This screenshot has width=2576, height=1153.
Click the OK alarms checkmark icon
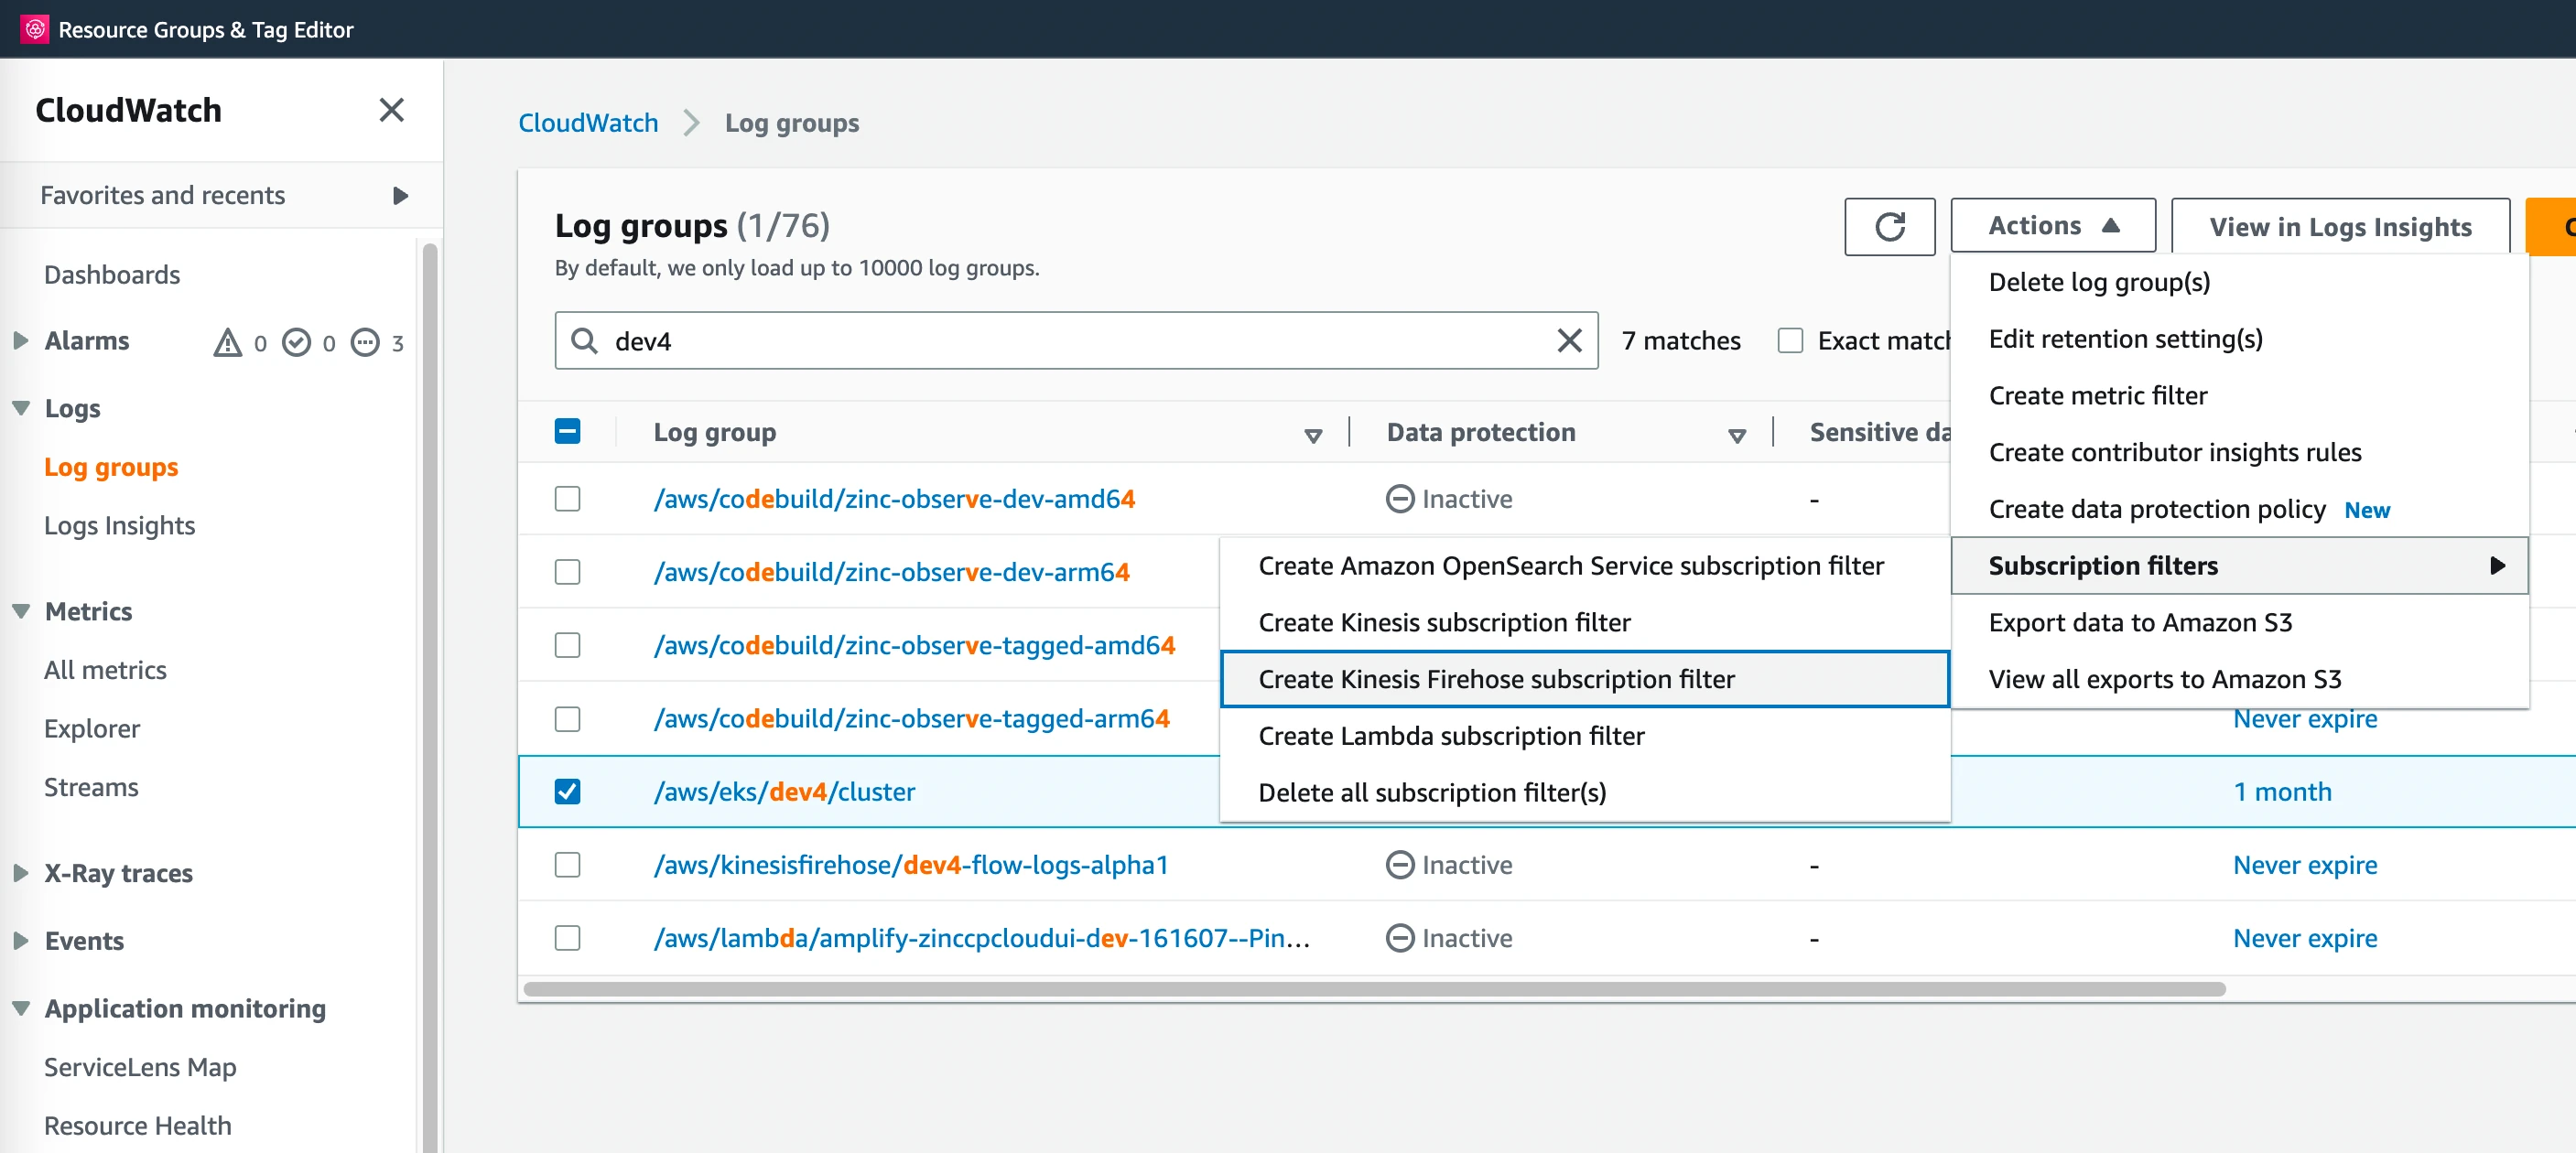coord(297,342)
